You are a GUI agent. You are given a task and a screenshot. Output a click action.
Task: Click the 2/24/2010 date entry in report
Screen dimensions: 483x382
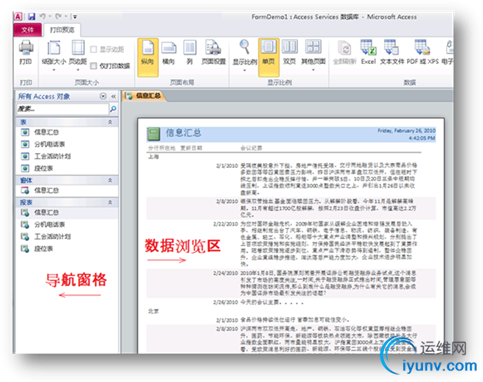[226, 273]
